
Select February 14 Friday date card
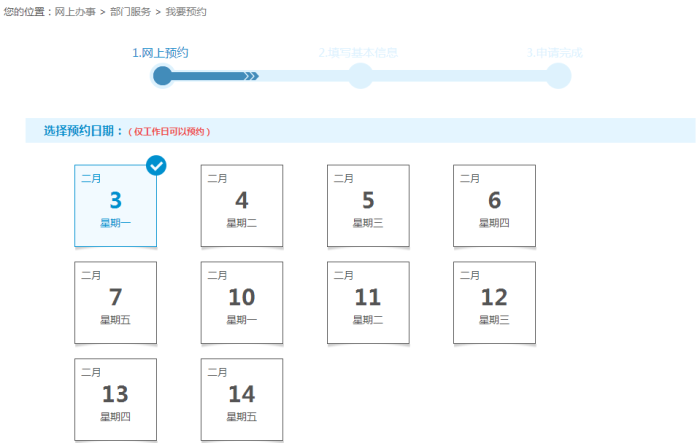click(241, 399)
